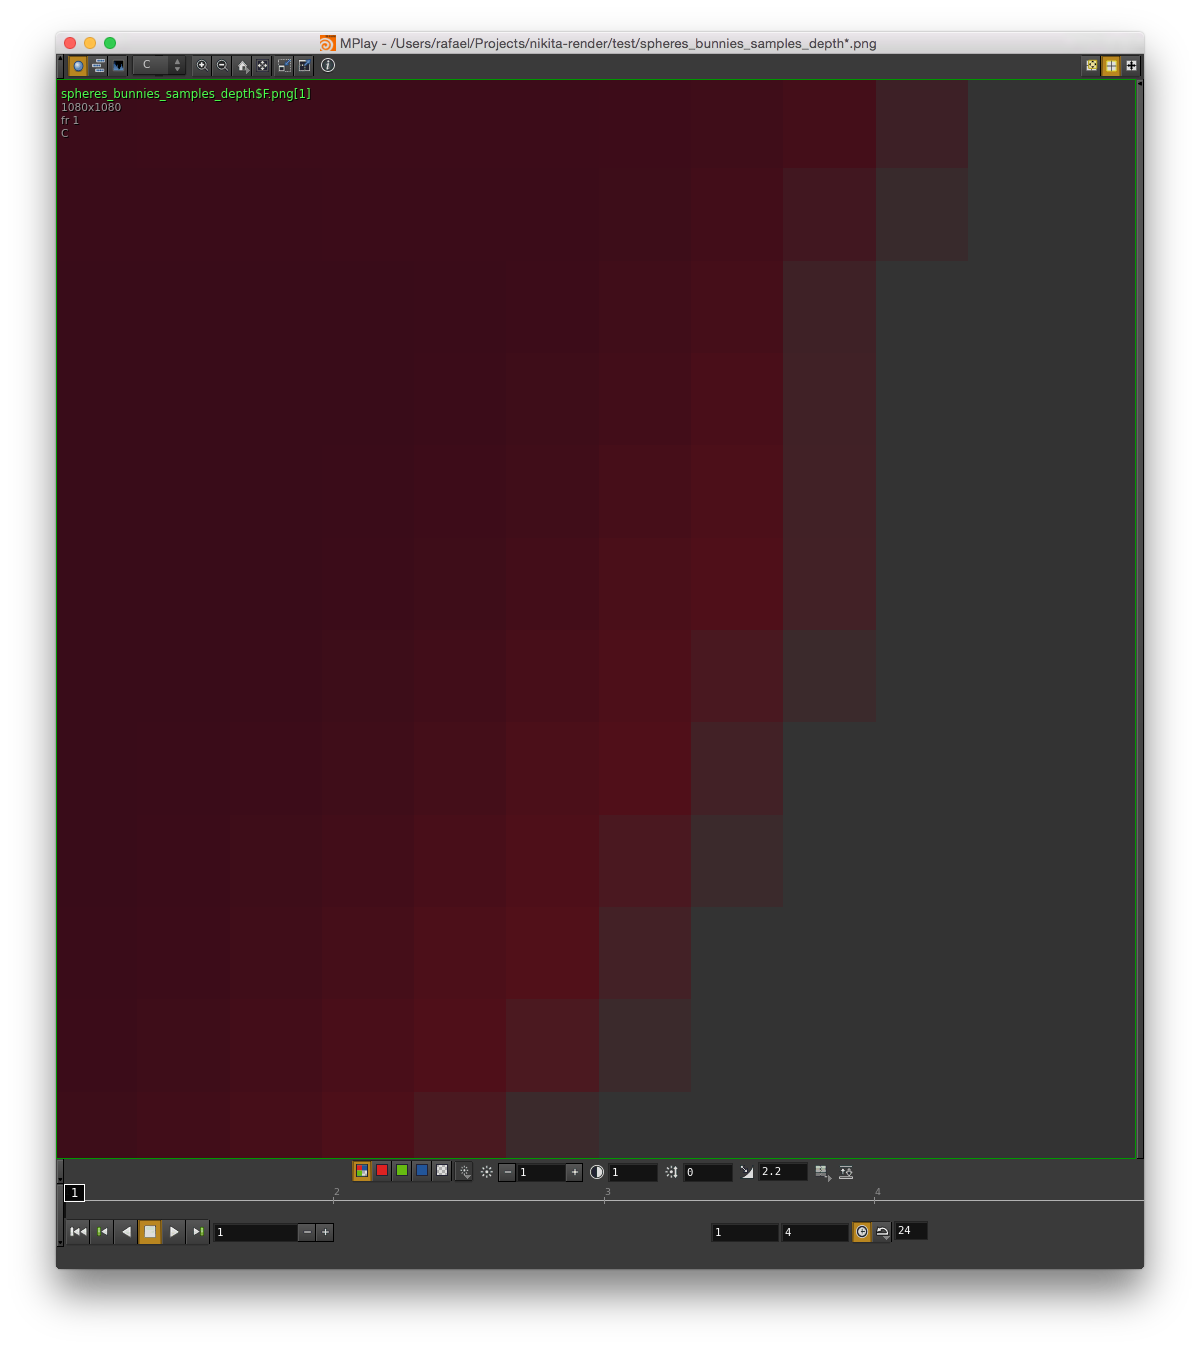The height and width of the screenshot is (1349, 1200).
Task: Toggle real-time playback clock icon
Action: [x=862, y=1232]
